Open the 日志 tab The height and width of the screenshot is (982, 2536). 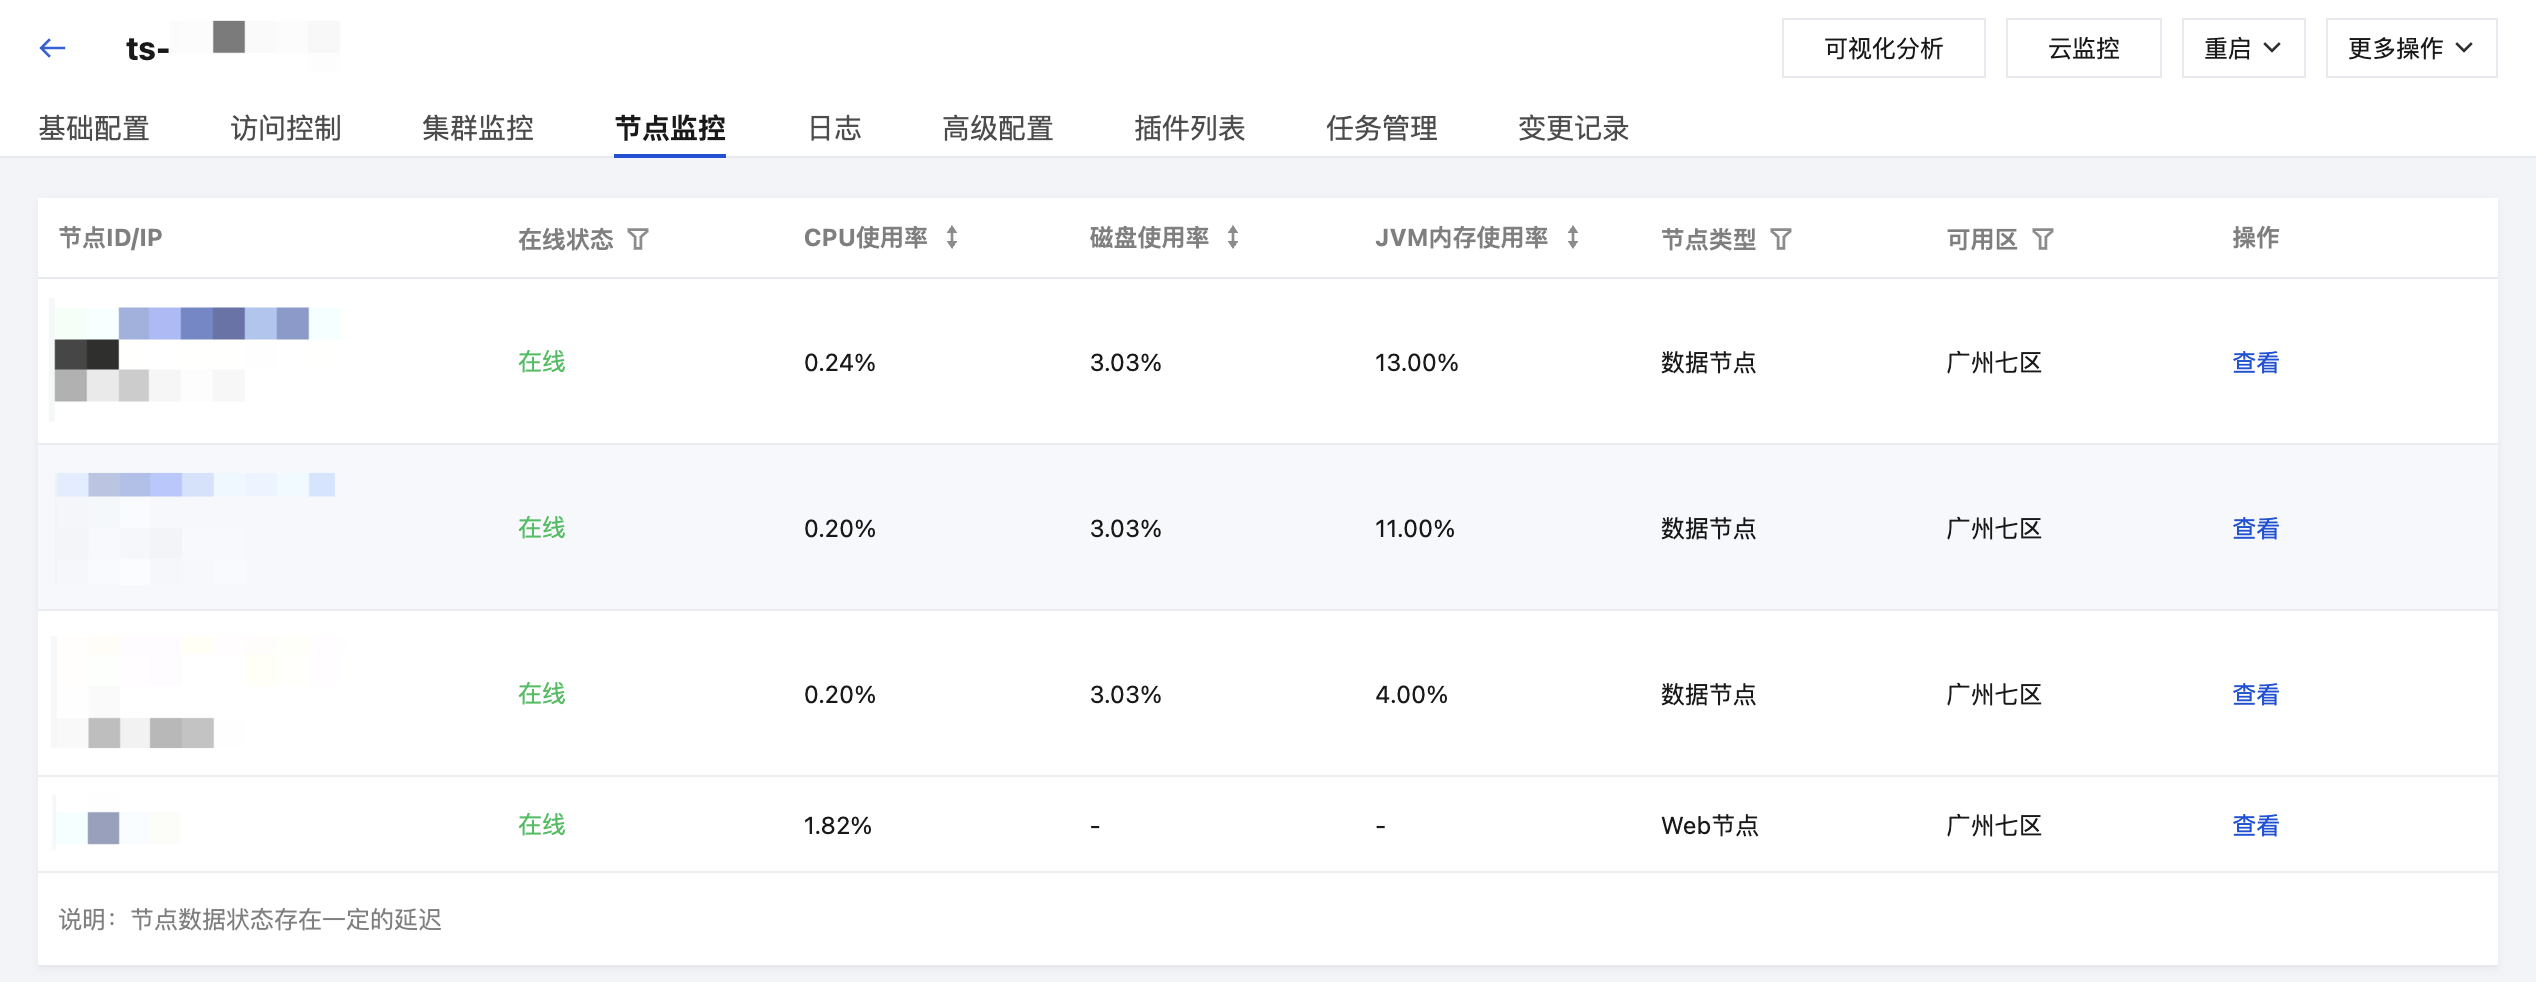[x=834, y=128]
